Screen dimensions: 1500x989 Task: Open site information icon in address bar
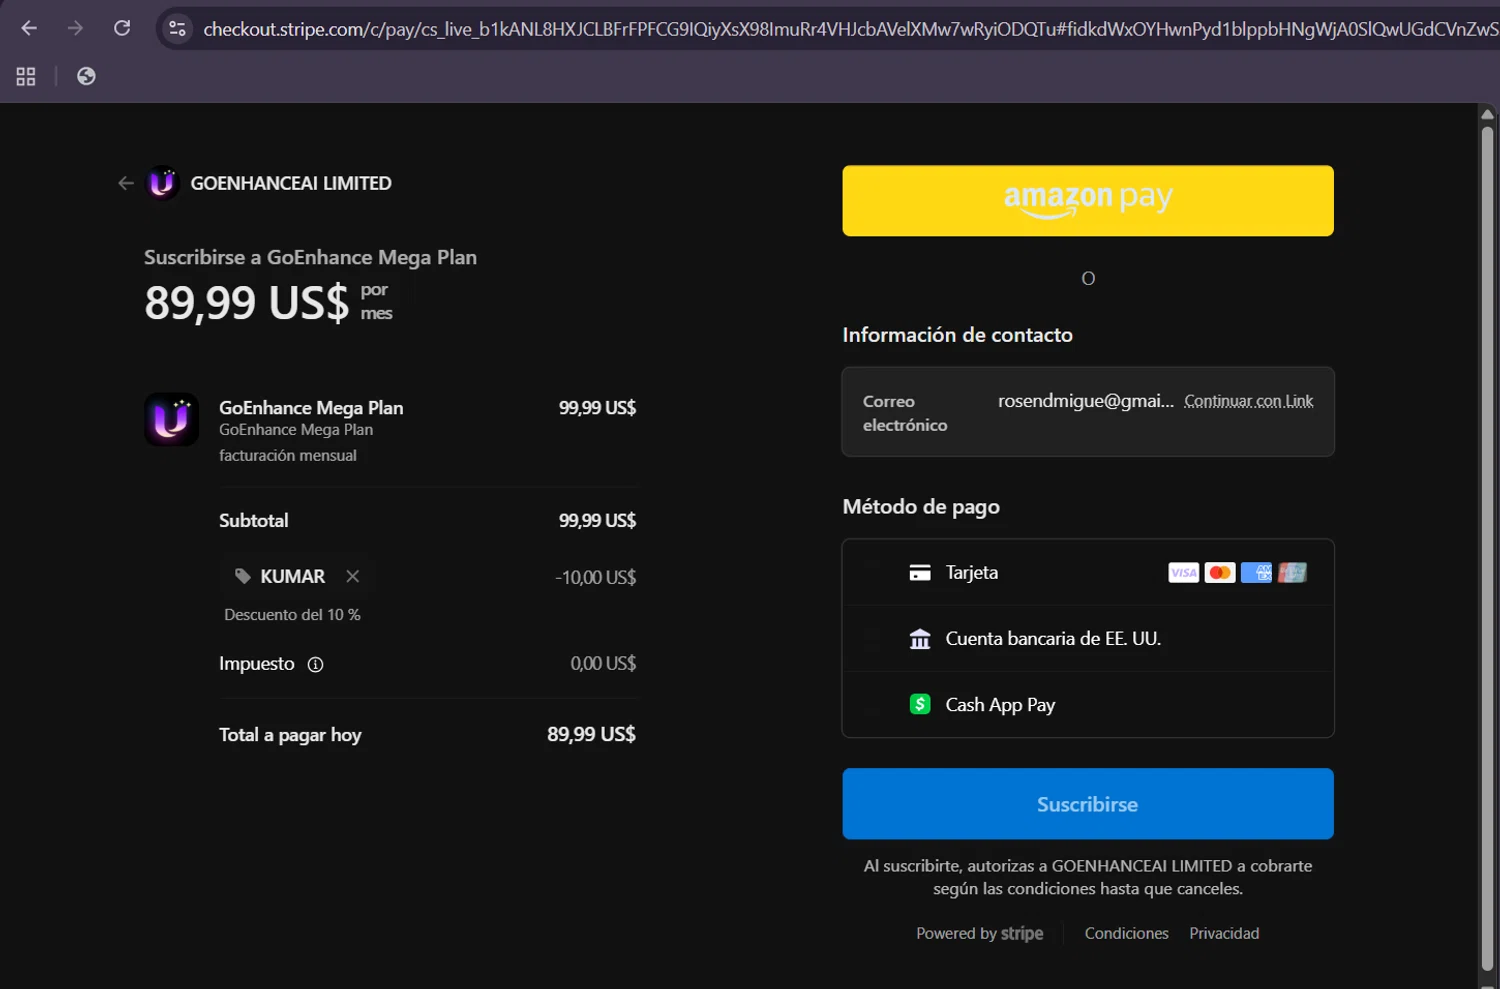click(178, 29)
